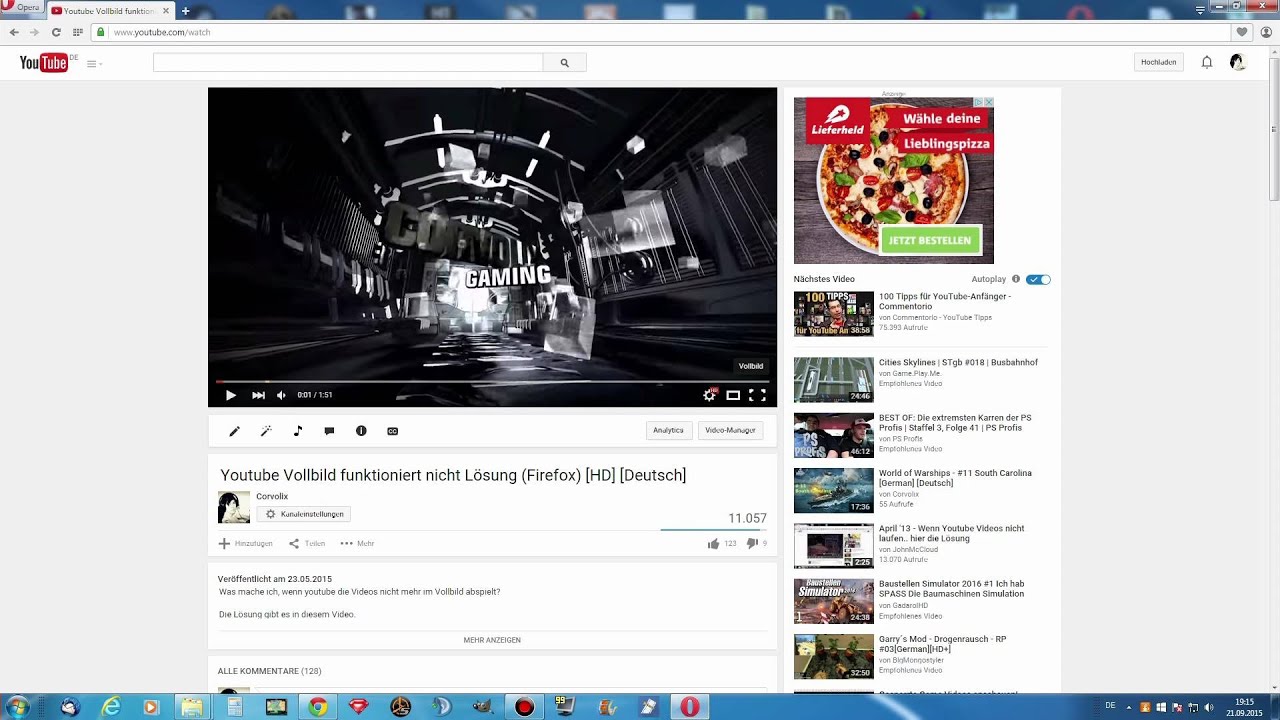Viewport: 1280px width, 720px height.
Task: Open the info cards icon
Action: [361, 431]
